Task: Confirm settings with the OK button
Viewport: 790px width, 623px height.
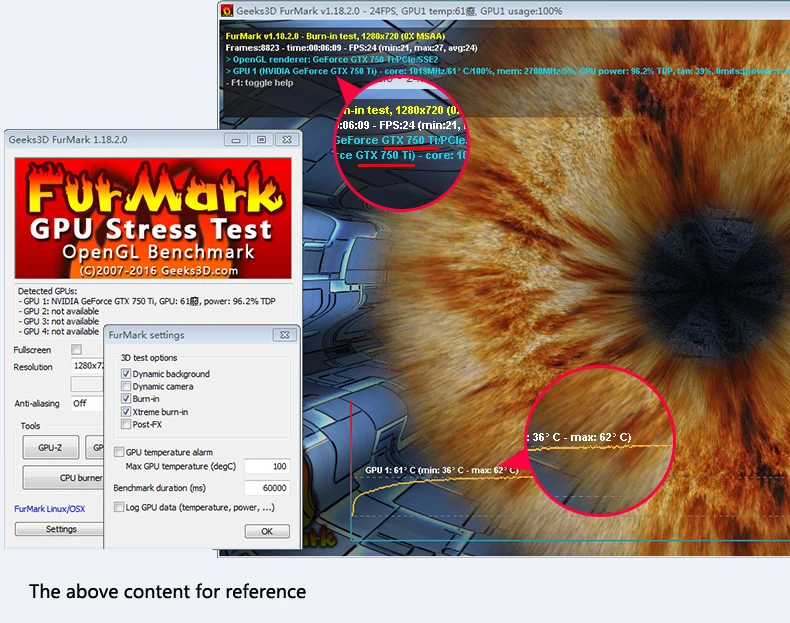Action: click(x=267, y=531)
